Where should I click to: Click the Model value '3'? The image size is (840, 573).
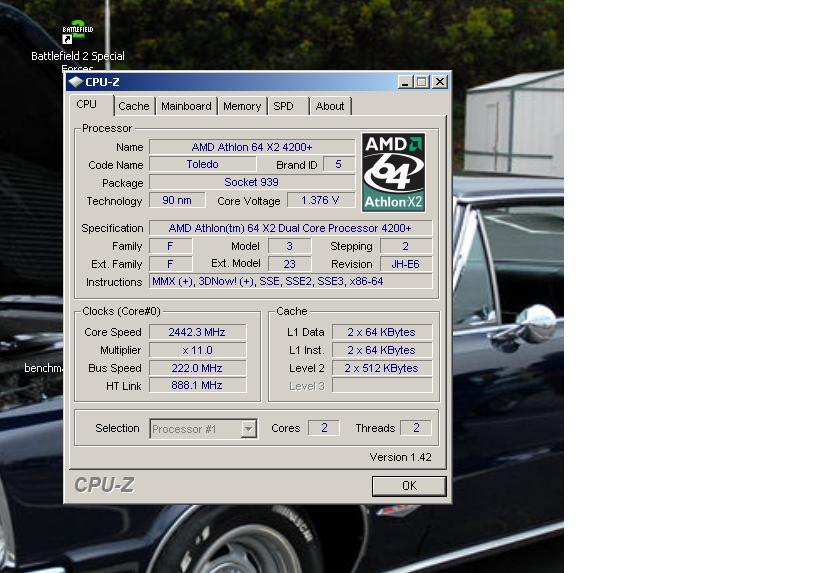click(289, 246)
